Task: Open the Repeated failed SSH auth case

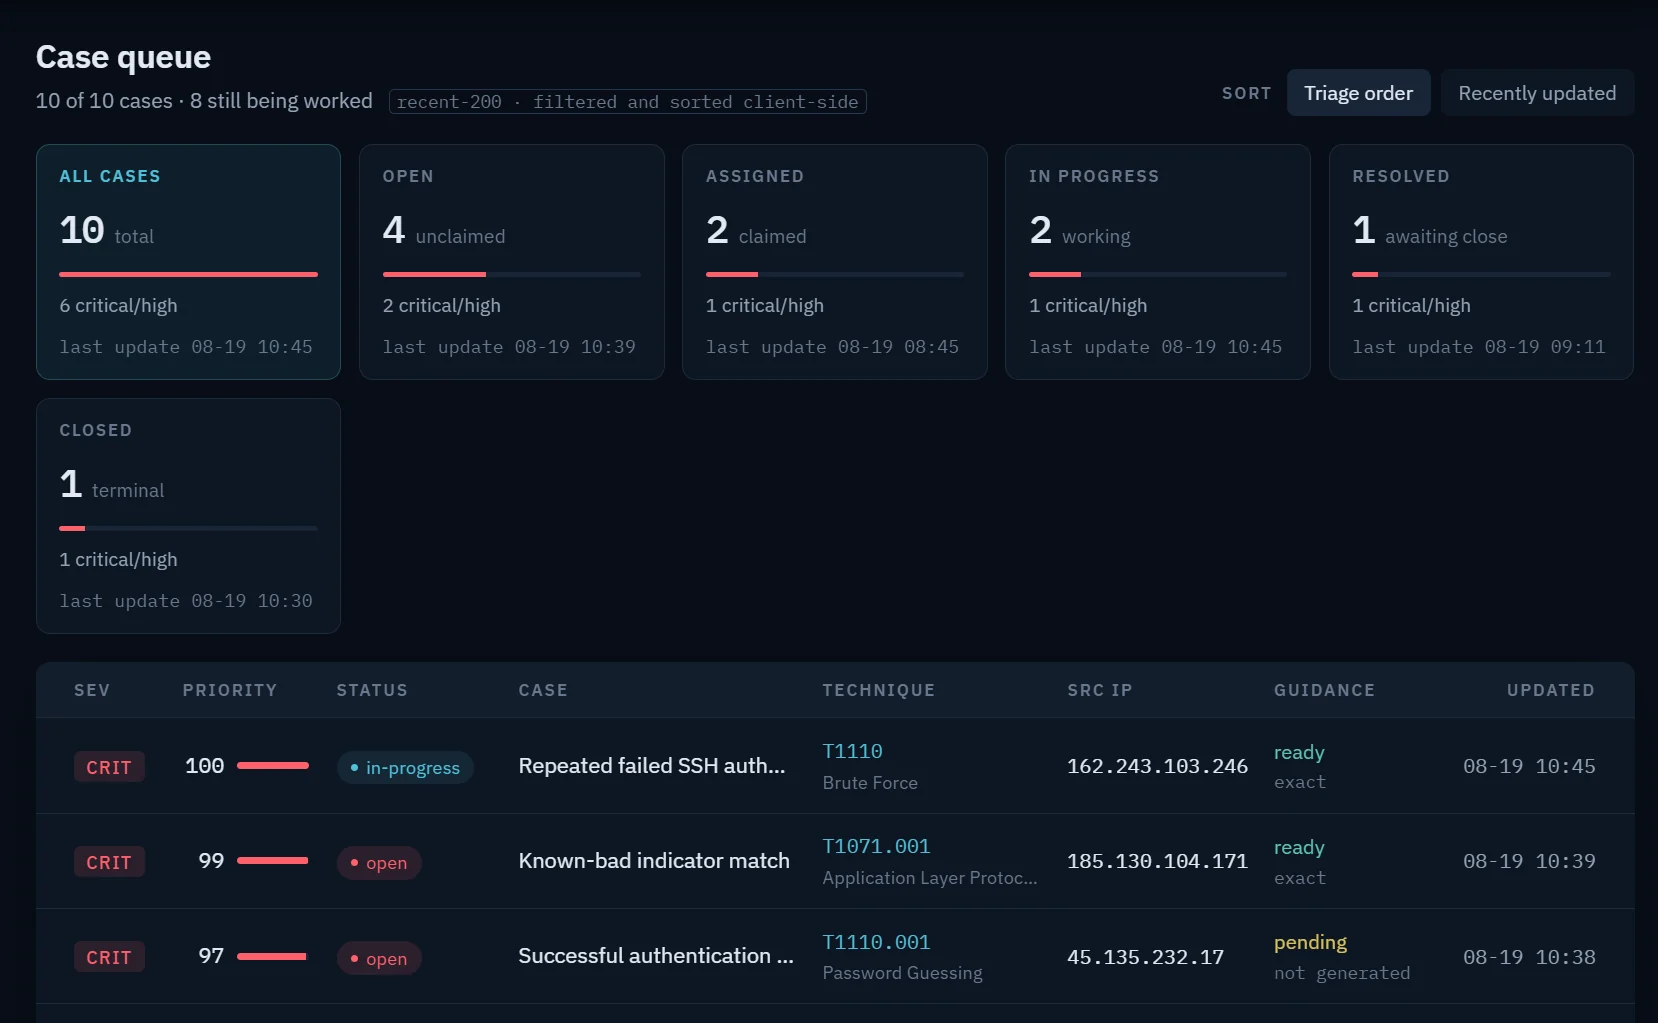Action: (x=652, y=766)
